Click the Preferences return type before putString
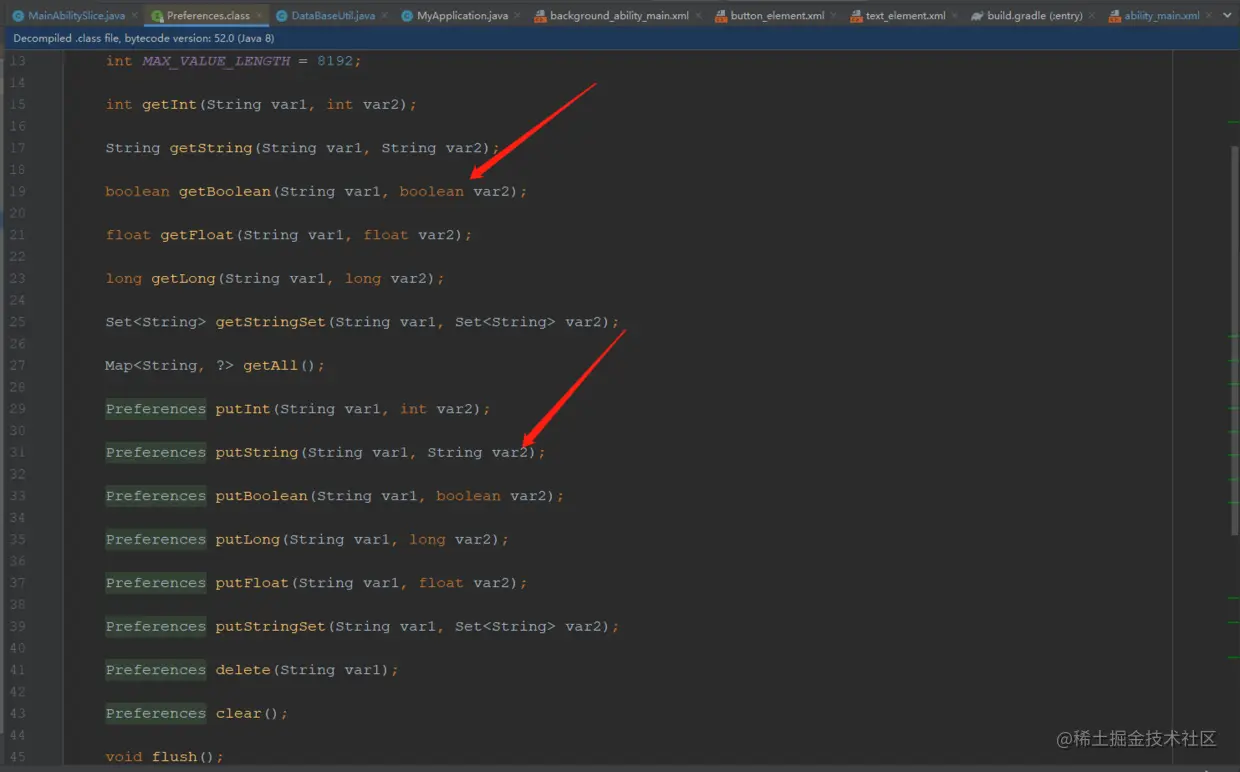Screen dimensions: 1240x772 [x=155, y=453]
